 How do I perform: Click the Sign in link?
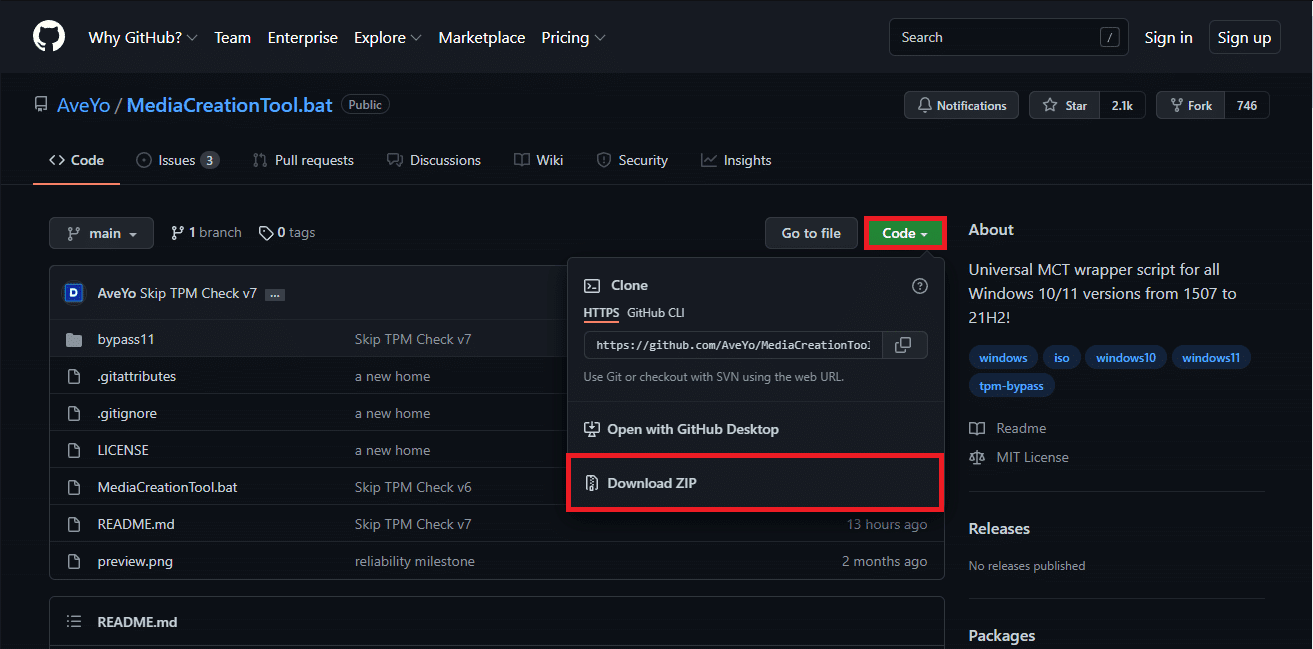click(1168, 37)
